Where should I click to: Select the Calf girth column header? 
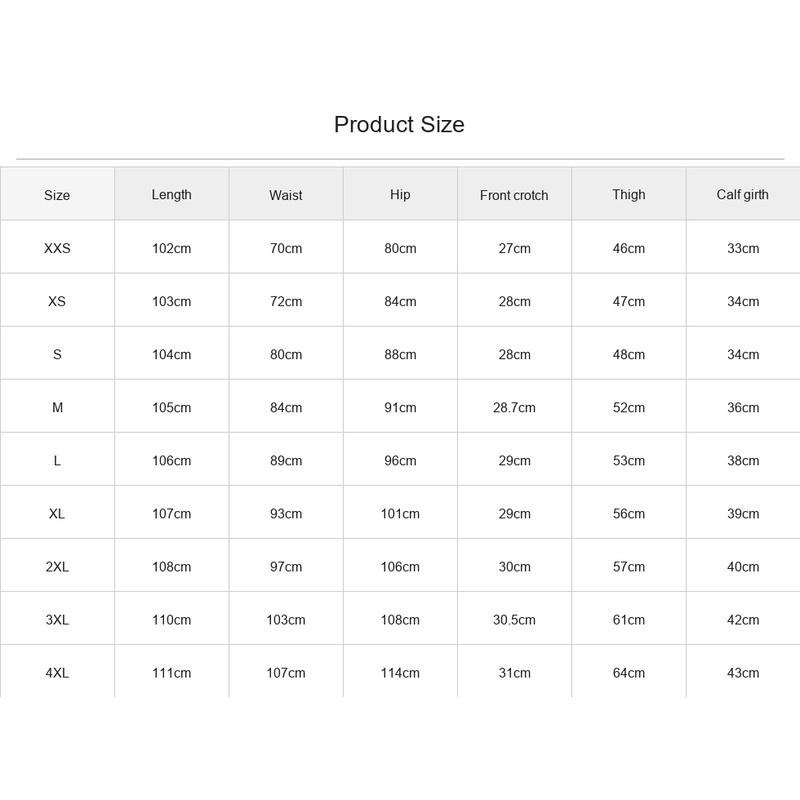(743, 194)
